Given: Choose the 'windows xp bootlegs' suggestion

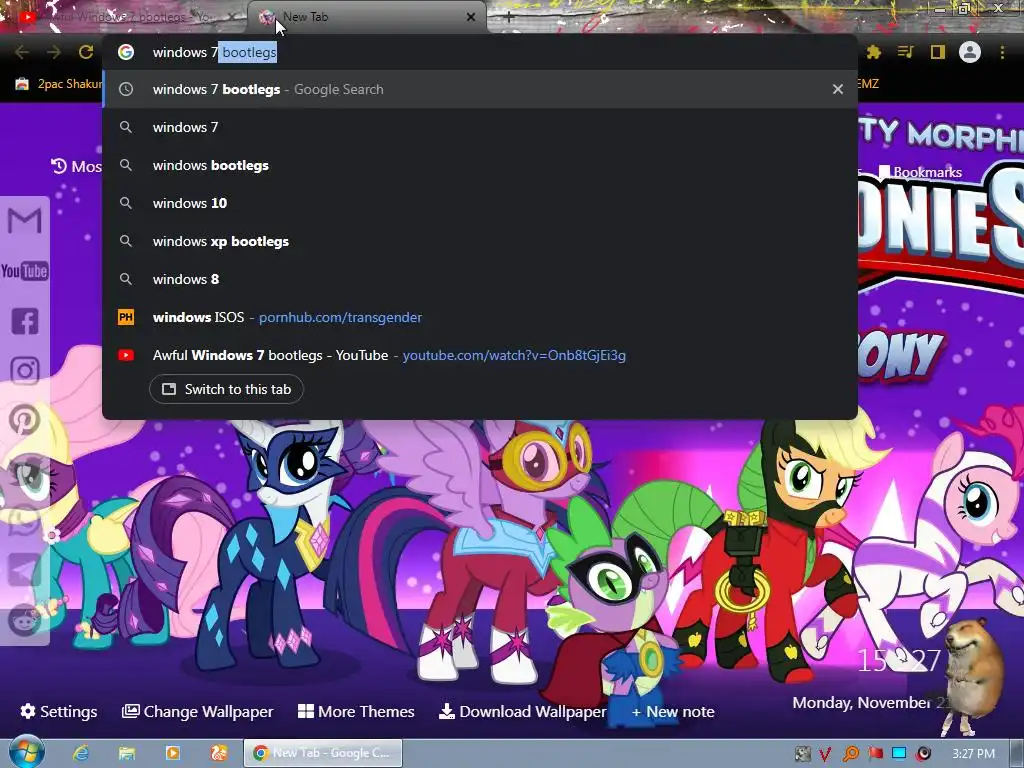Looking at the screenshot, I should point(480,241).
